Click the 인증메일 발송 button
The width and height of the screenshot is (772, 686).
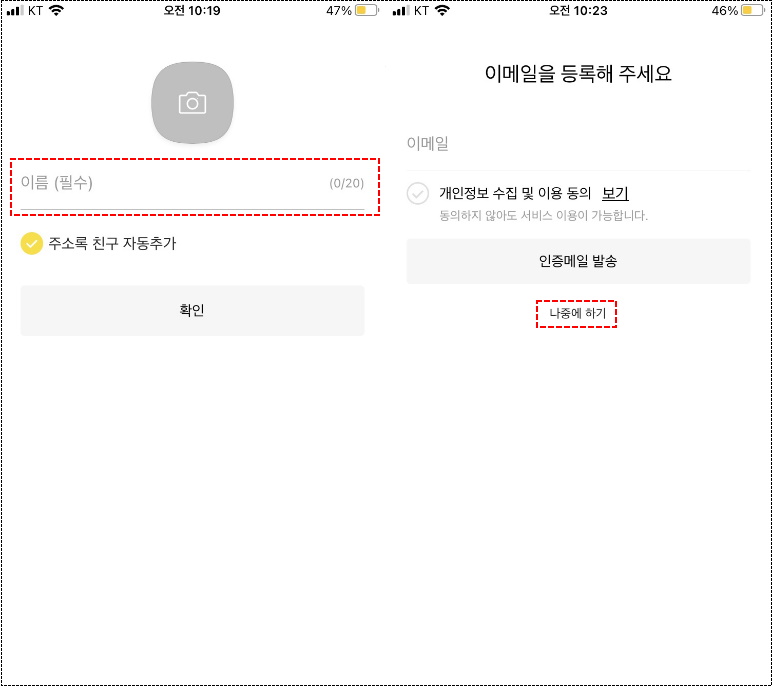578,261
